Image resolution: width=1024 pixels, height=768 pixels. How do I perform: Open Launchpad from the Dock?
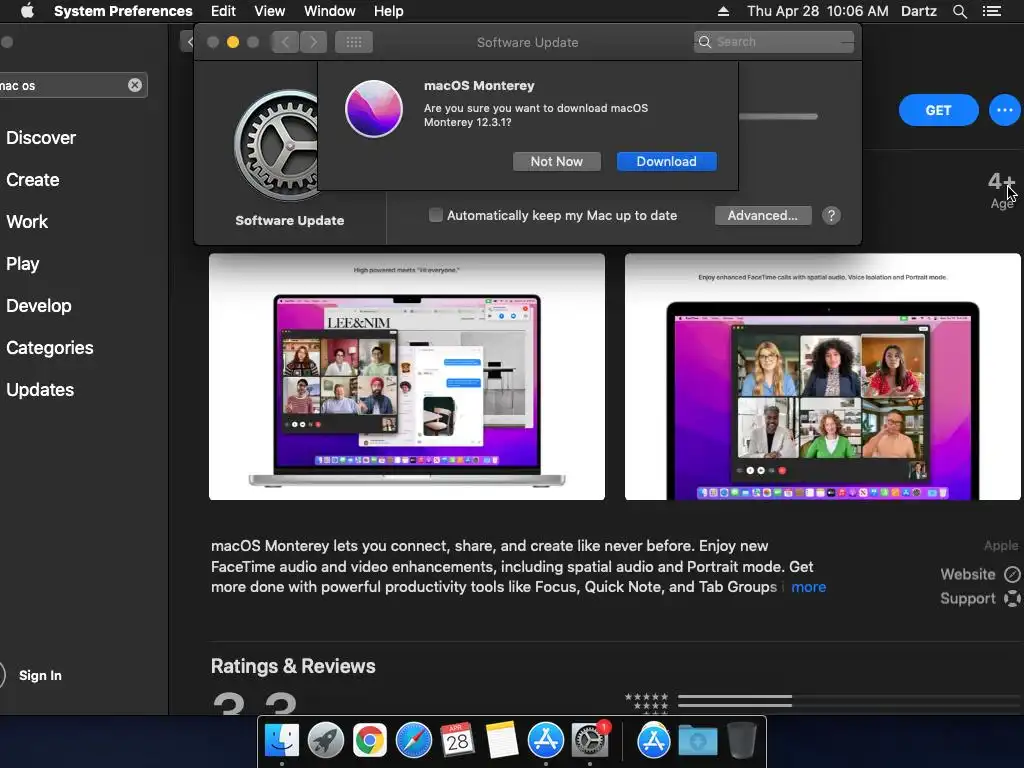pyautogui.click(x=325, y=741)
